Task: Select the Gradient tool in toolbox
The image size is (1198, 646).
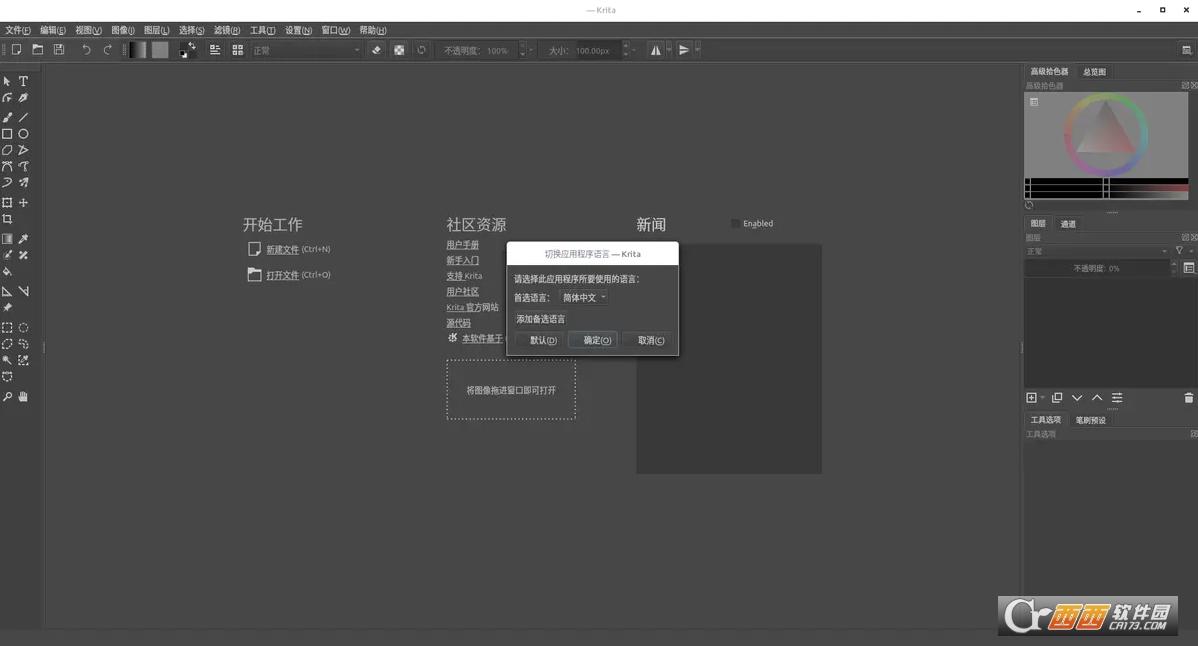Action: tap(7, 239)
